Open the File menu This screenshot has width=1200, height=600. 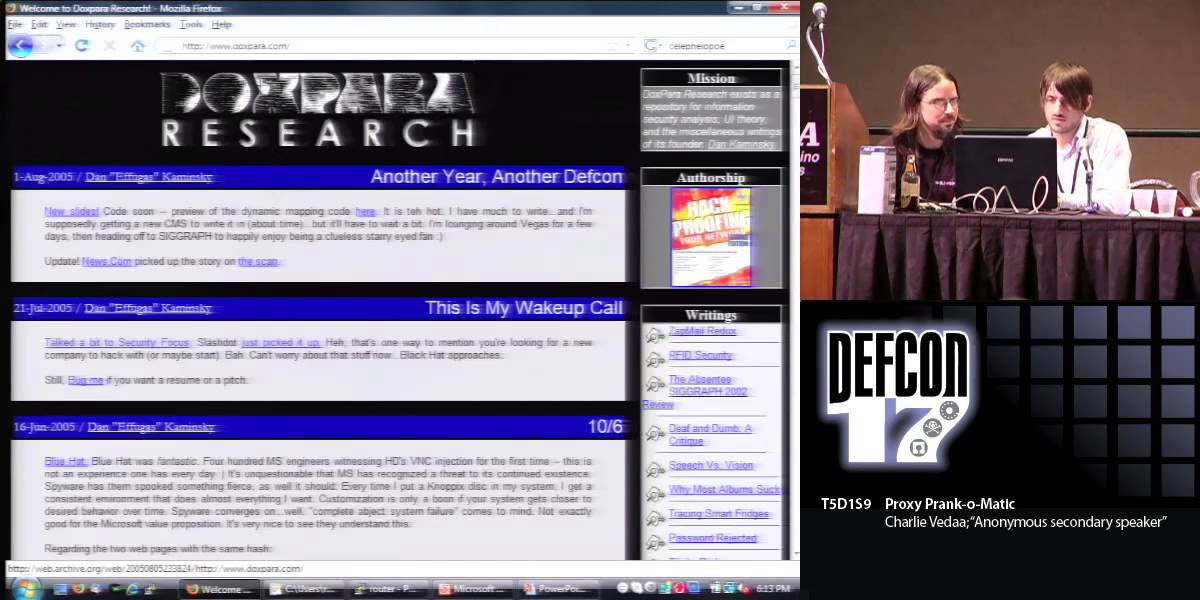point(15,24)
